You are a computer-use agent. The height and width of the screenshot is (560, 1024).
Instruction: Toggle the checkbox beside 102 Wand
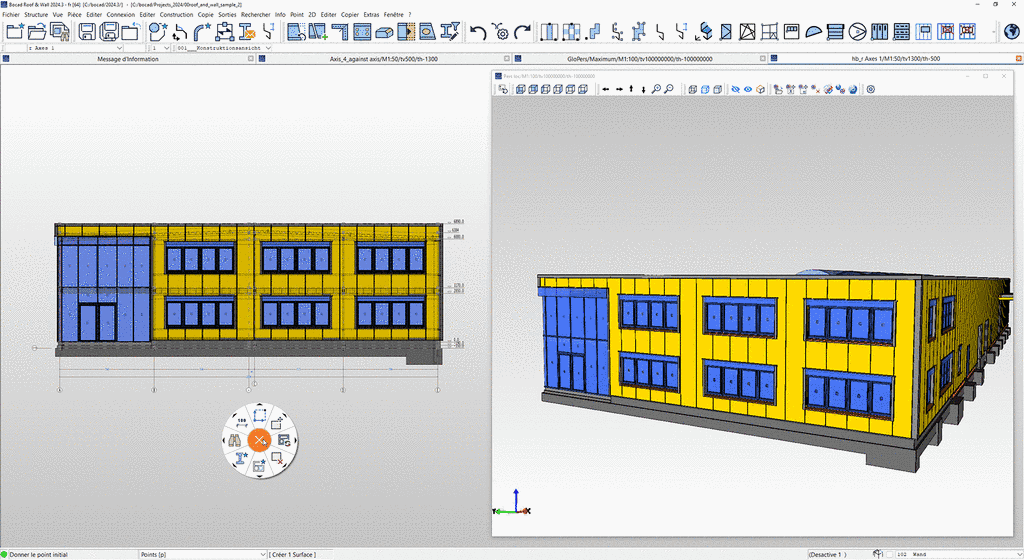click(x=890, y=554)
